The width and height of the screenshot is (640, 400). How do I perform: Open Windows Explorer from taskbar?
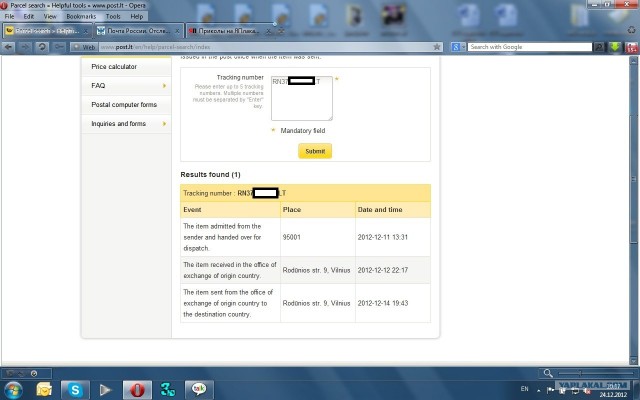pyautogui.click(x=44, y=388)
